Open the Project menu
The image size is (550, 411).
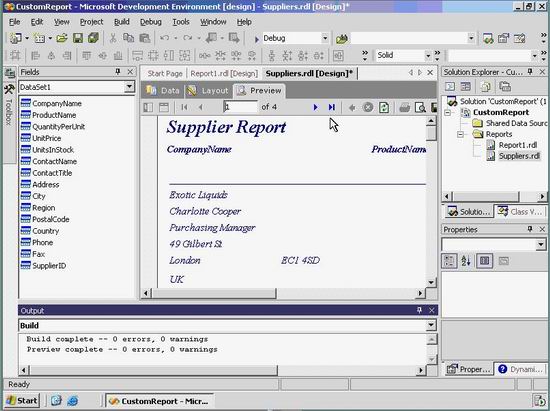(x=92, y=22)
